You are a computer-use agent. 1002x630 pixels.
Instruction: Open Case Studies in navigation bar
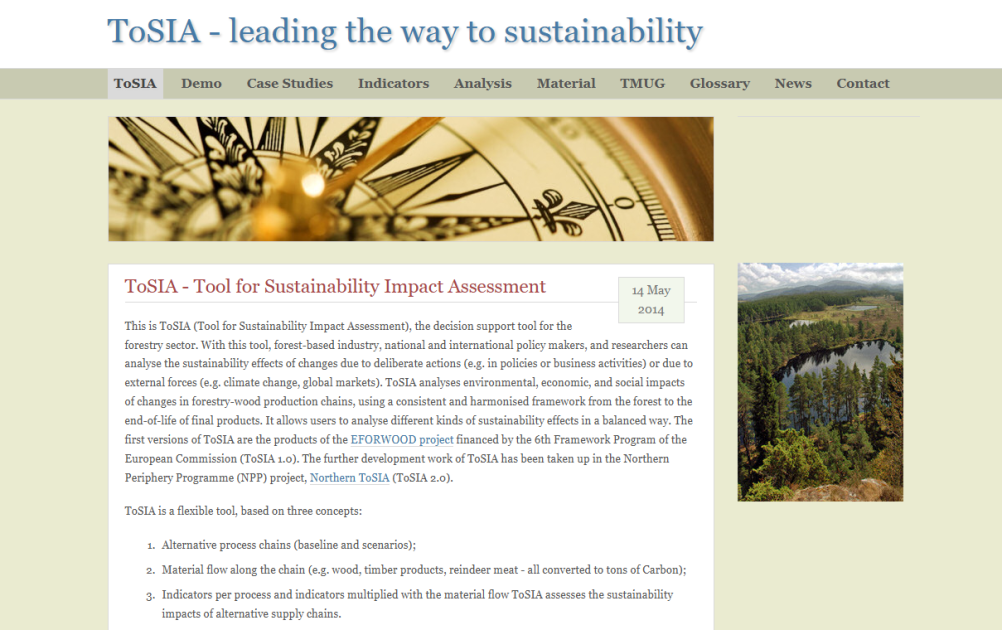click(289, 84)
